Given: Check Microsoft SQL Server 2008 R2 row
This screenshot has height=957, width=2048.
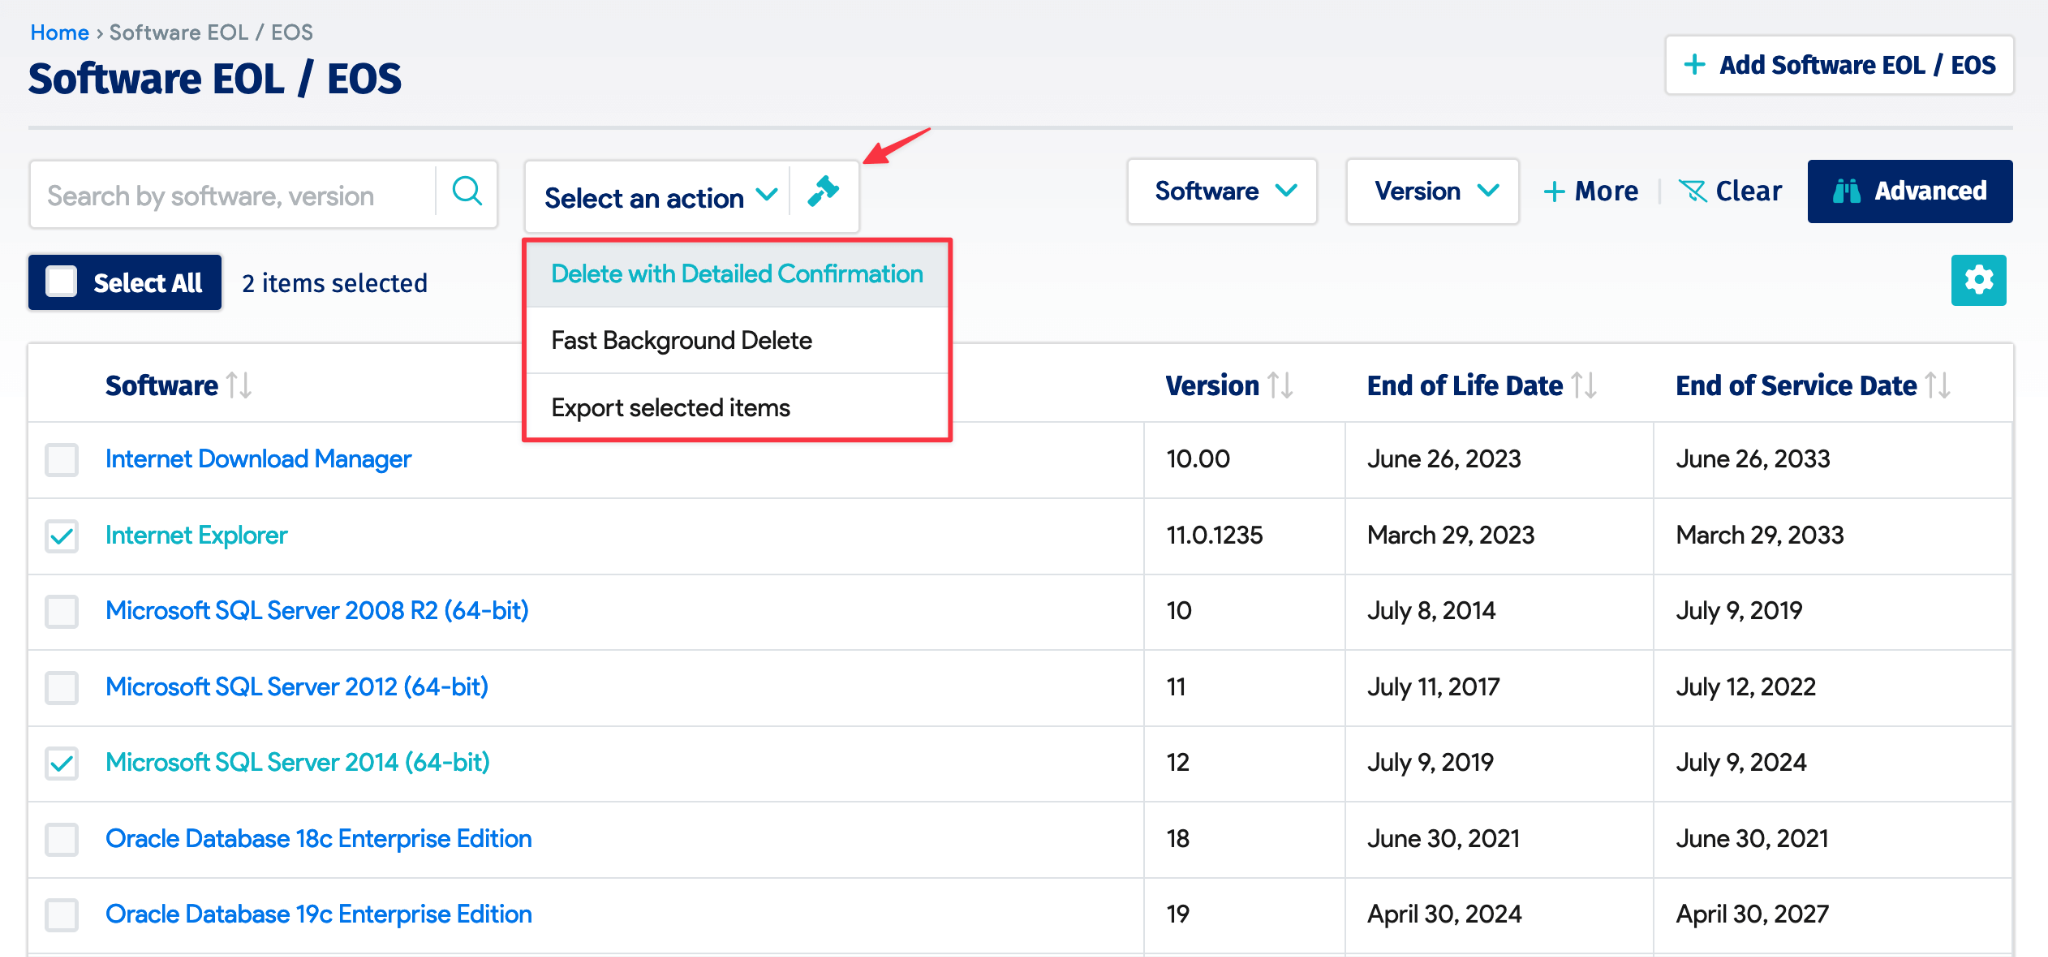Looking at the screenshot, I should (62, 611).
